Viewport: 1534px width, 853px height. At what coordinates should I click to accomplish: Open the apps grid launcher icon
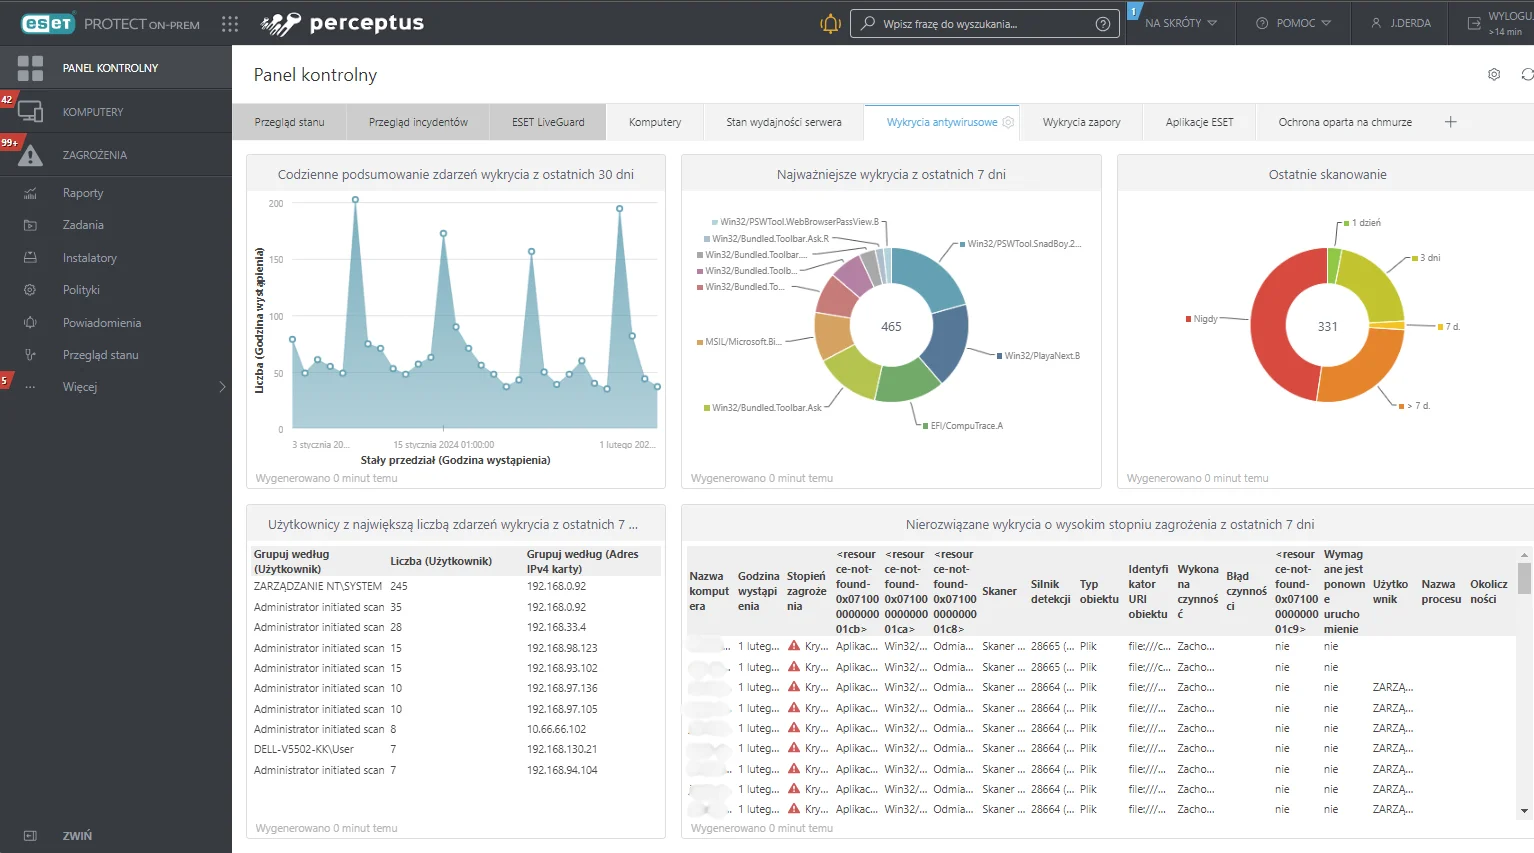(x=230, y=24)
